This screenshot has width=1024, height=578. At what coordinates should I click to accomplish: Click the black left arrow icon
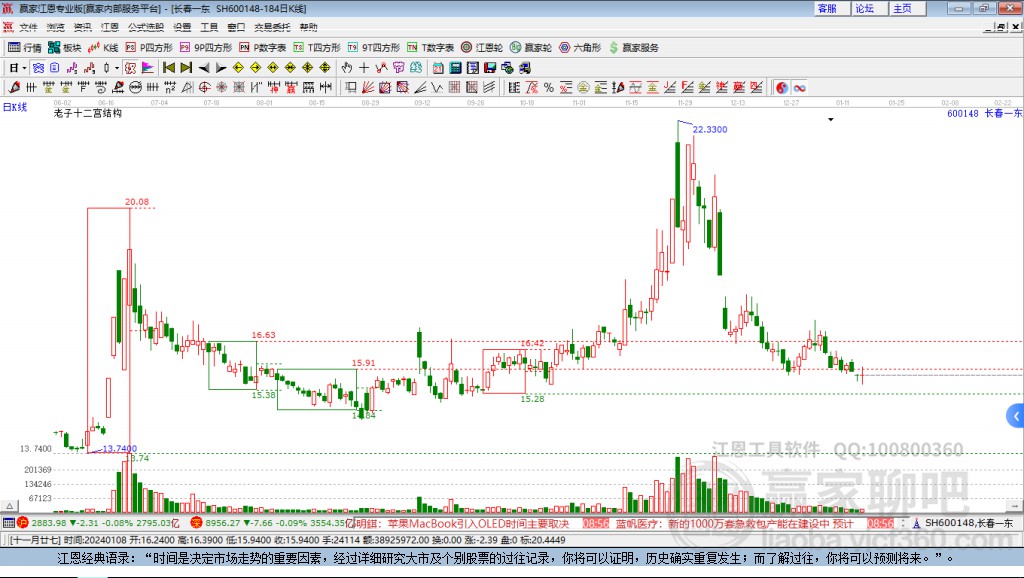tap(204, 67)
